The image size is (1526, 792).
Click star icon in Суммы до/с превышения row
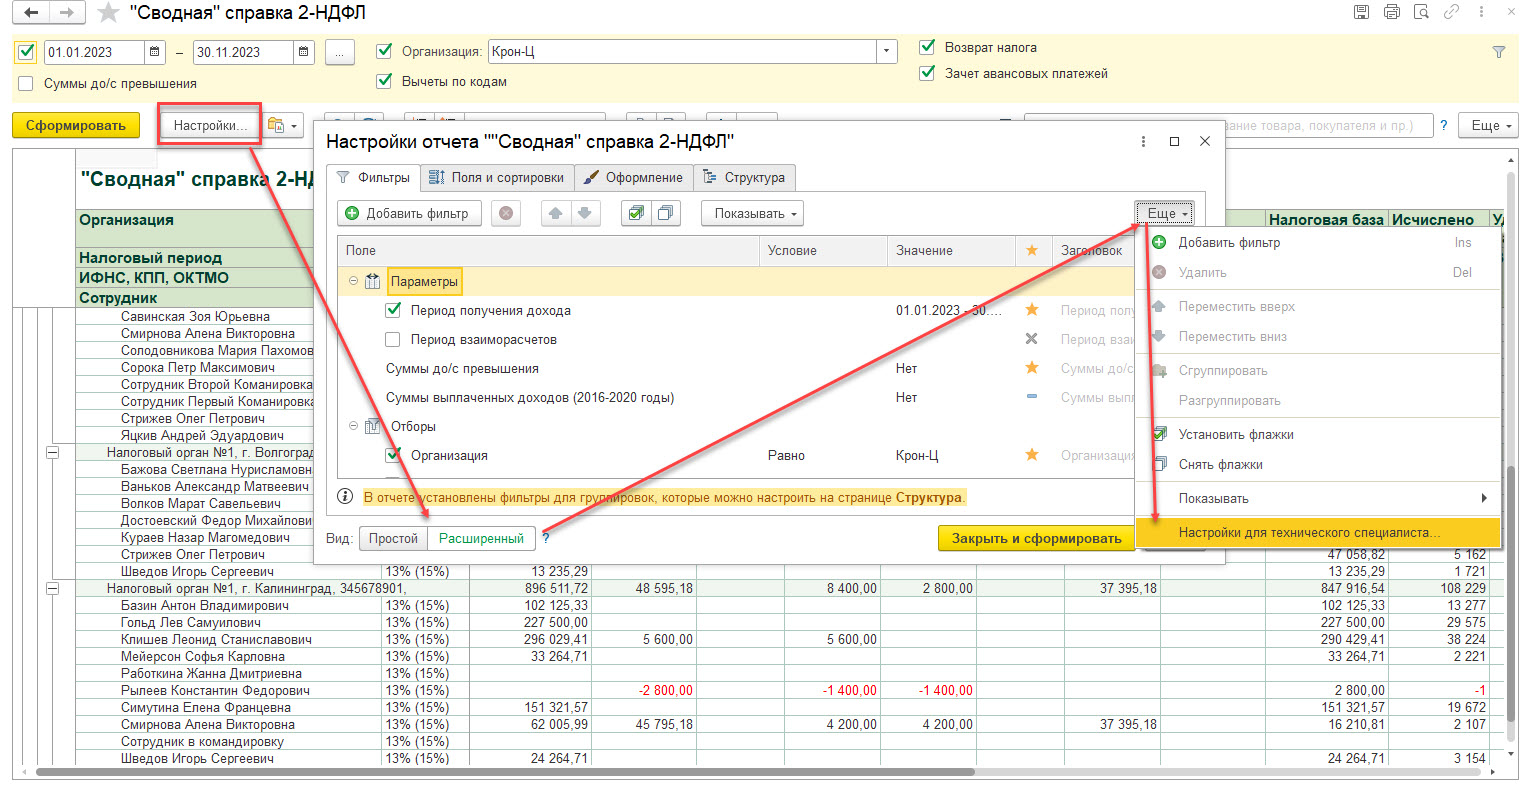click(1032, 368)
